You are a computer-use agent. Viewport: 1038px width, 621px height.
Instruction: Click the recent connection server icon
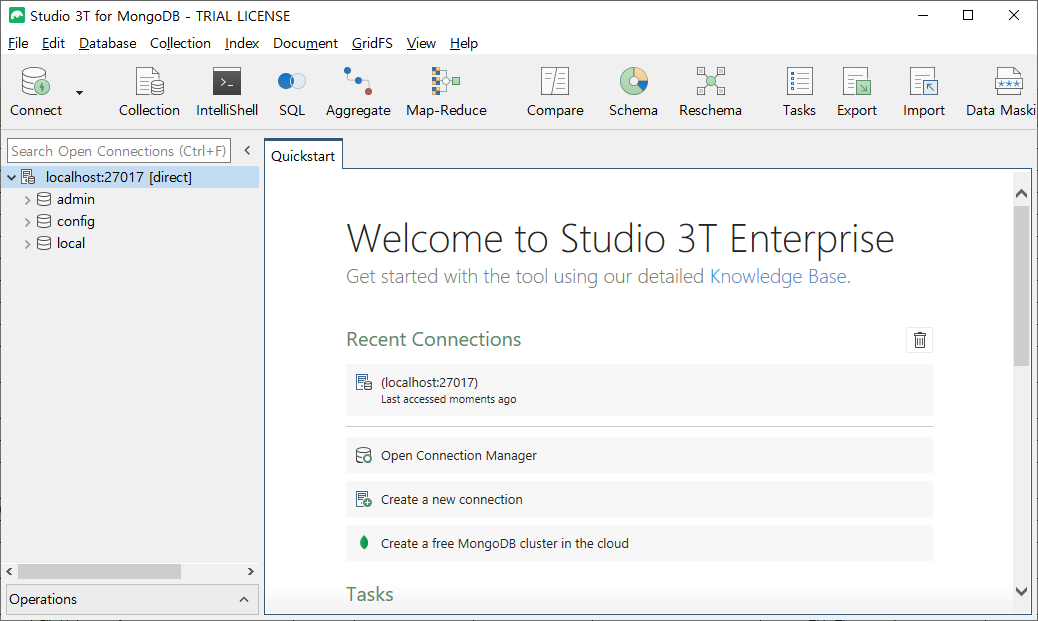(x=363, y=382)
